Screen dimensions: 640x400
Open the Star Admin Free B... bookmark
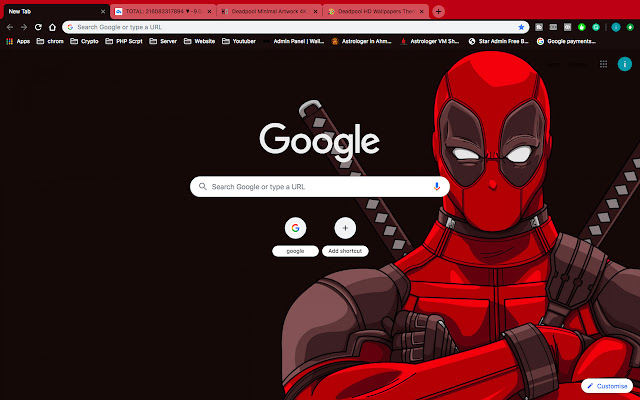coord(498,41)
